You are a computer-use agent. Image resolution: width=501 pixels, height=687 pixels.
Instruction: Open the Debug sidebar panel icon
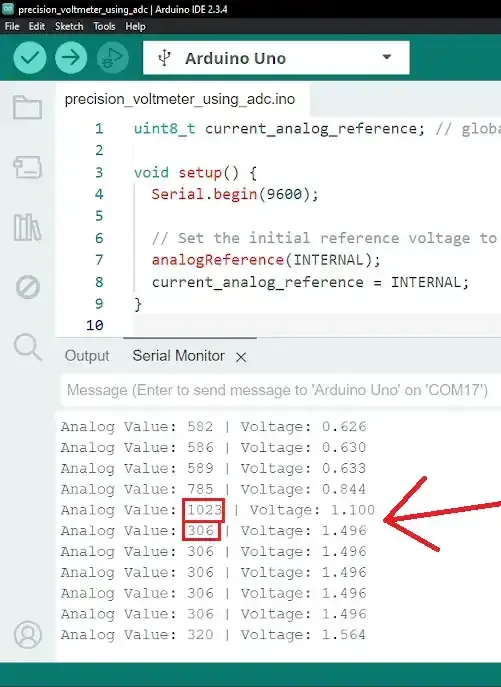click(28, 287)
